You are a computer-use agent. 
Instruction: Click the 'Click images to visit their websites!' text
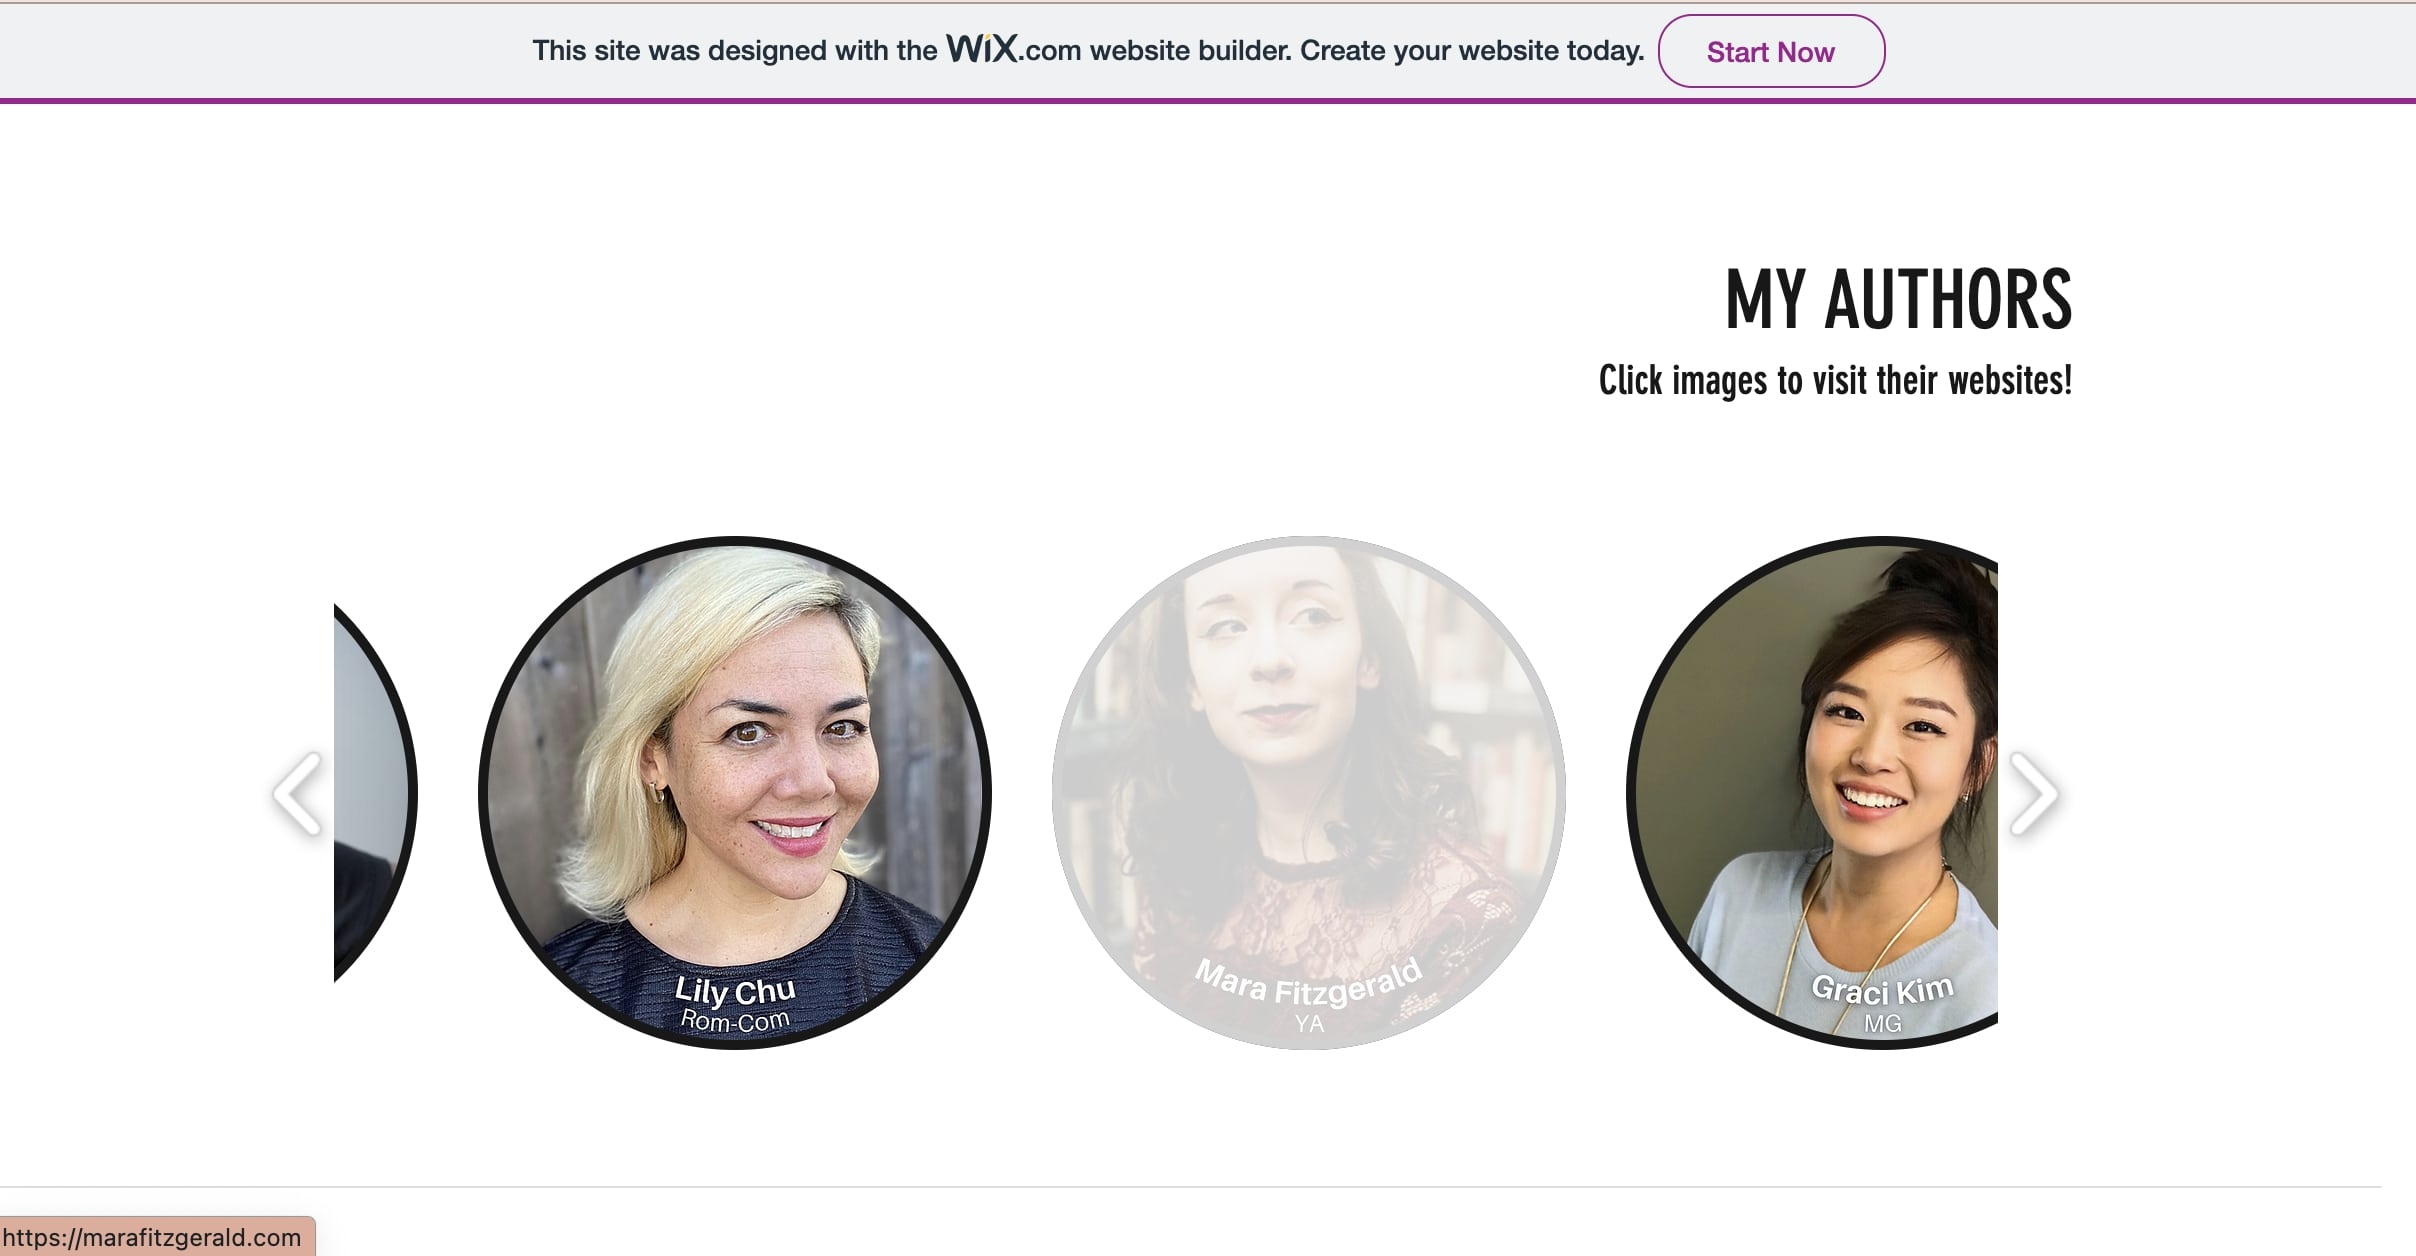pyautogui.click(x=1835, y=381)
